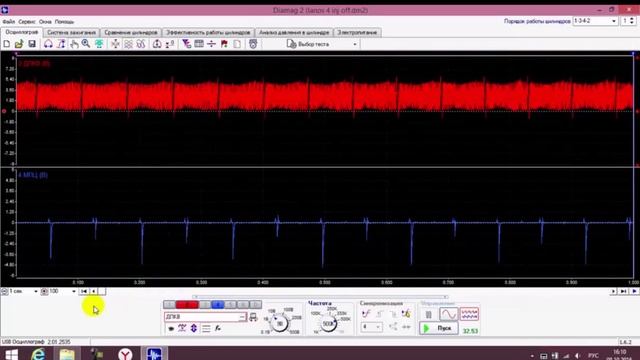The image size is (640, 360).
Task: Click the blue vertical double-arrow channel icon
Action: coord(194,328)
